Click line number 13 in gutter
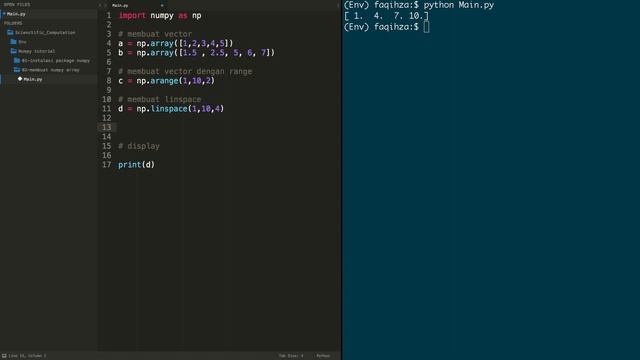 coord(107,127)
